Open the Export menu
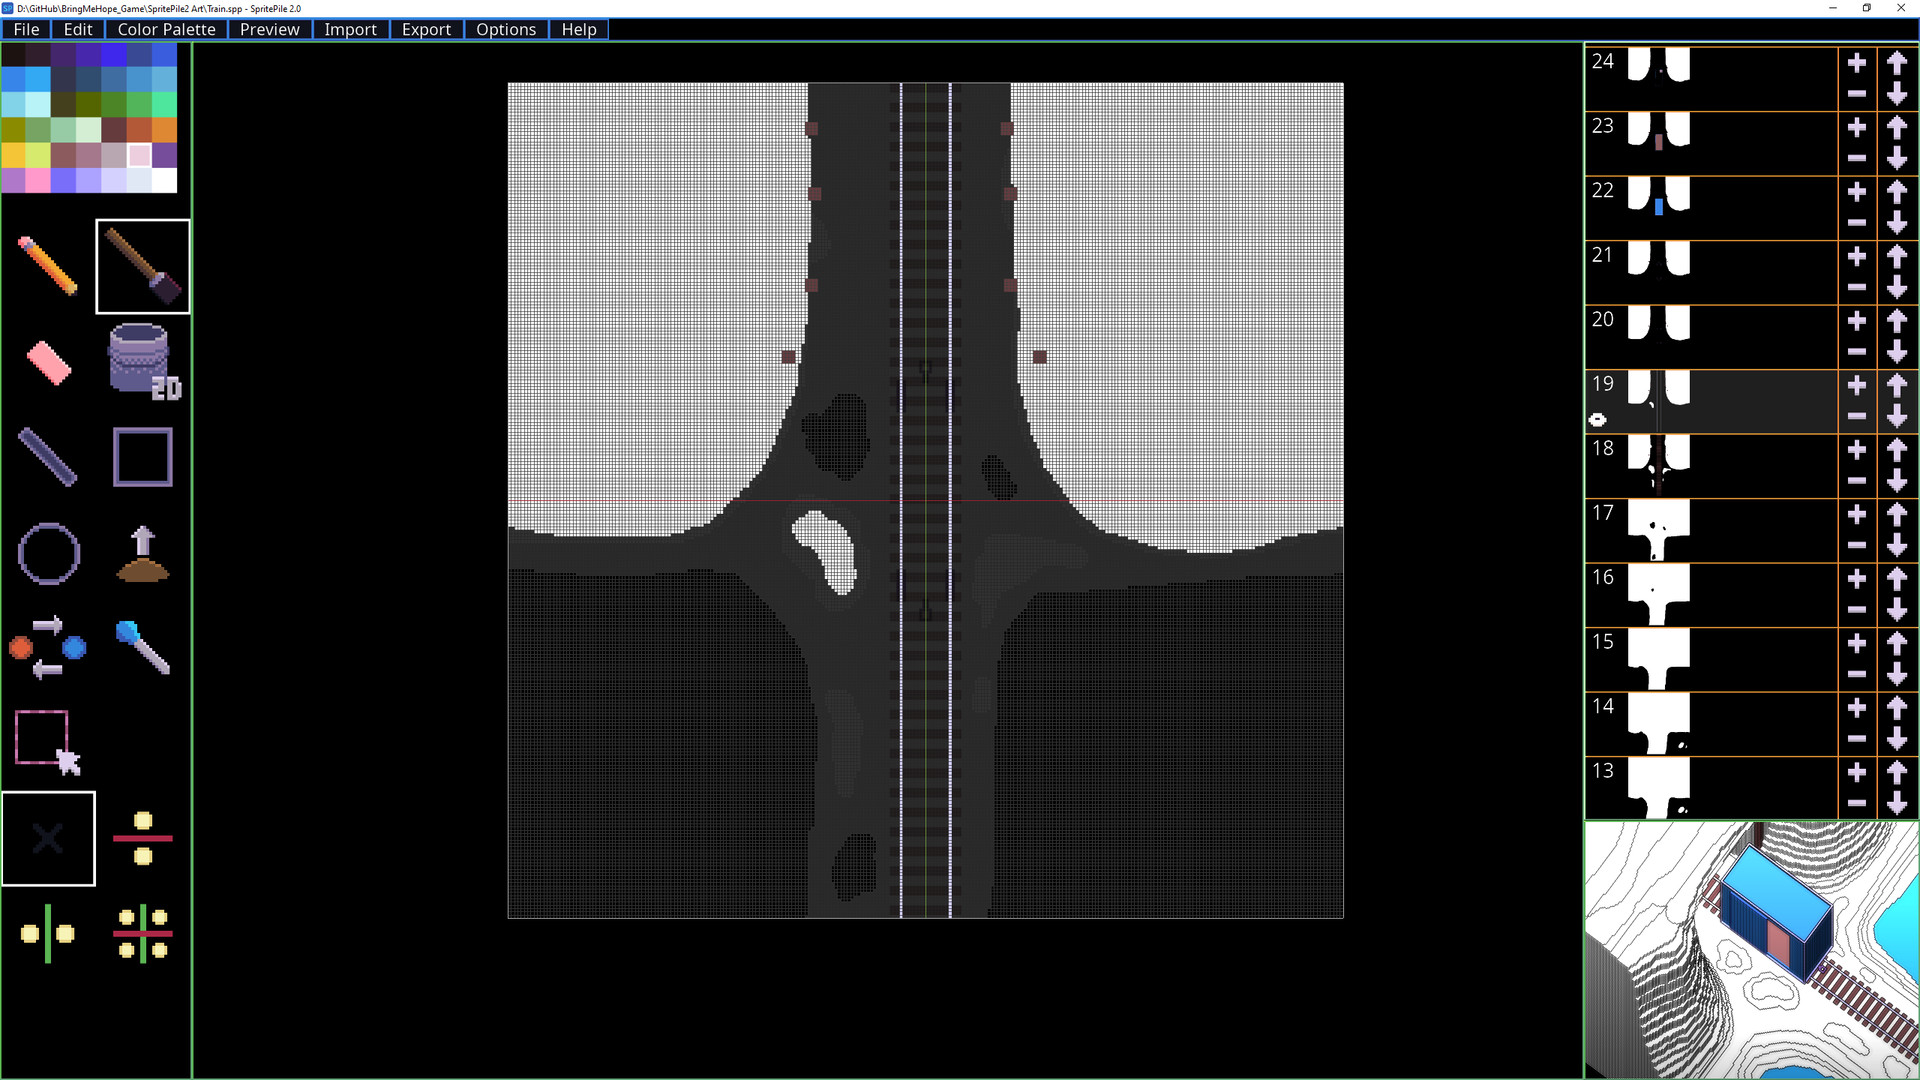 point(426,29)
